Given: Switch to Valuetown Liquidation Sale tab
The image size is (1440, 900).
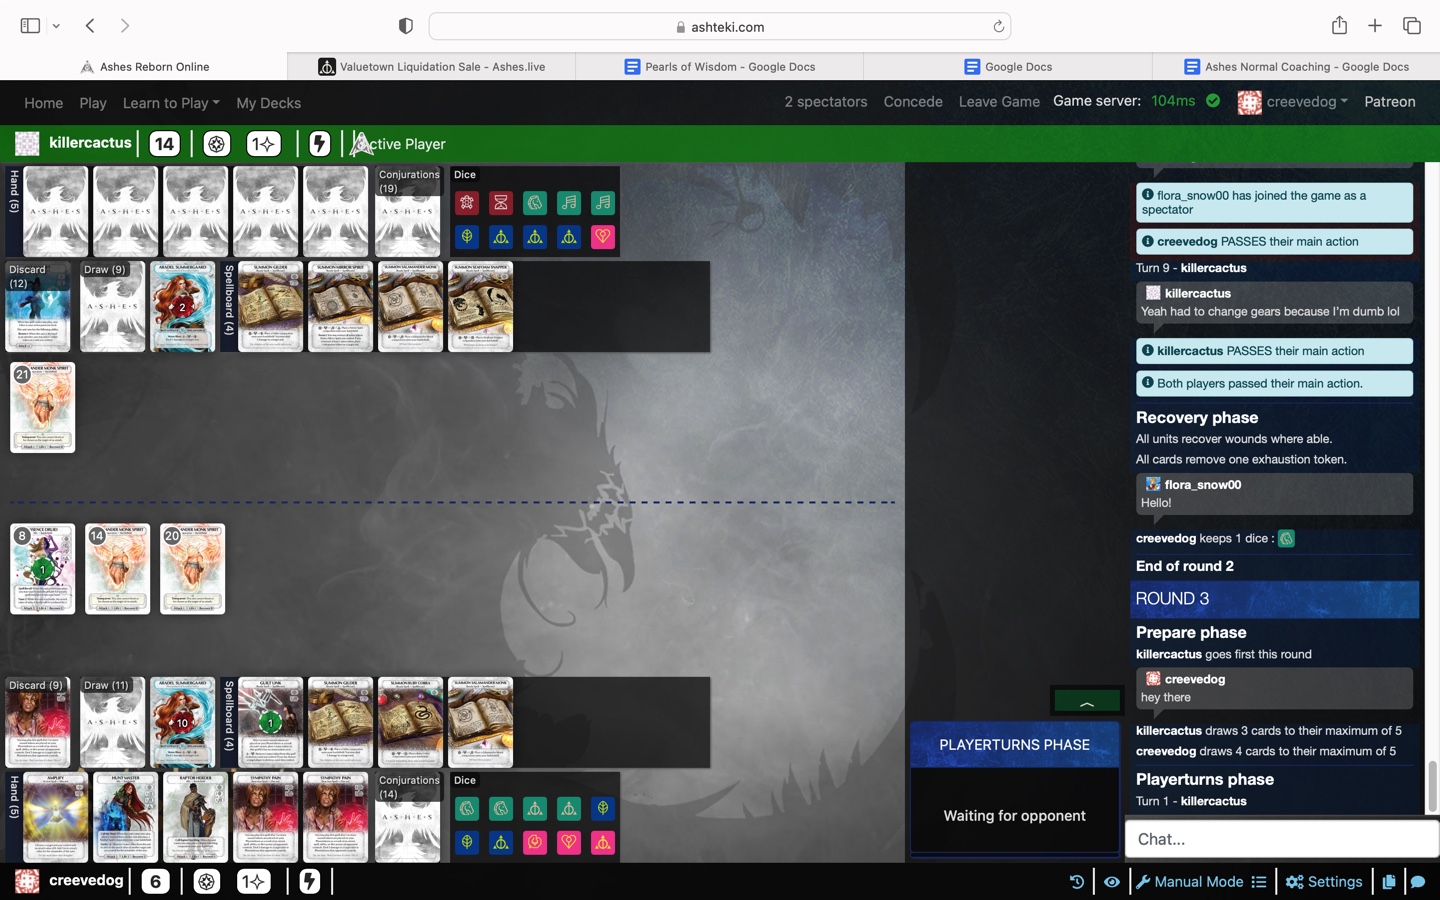Looking at the screenshot, I should pyautogui.click(x=432, y=67).
